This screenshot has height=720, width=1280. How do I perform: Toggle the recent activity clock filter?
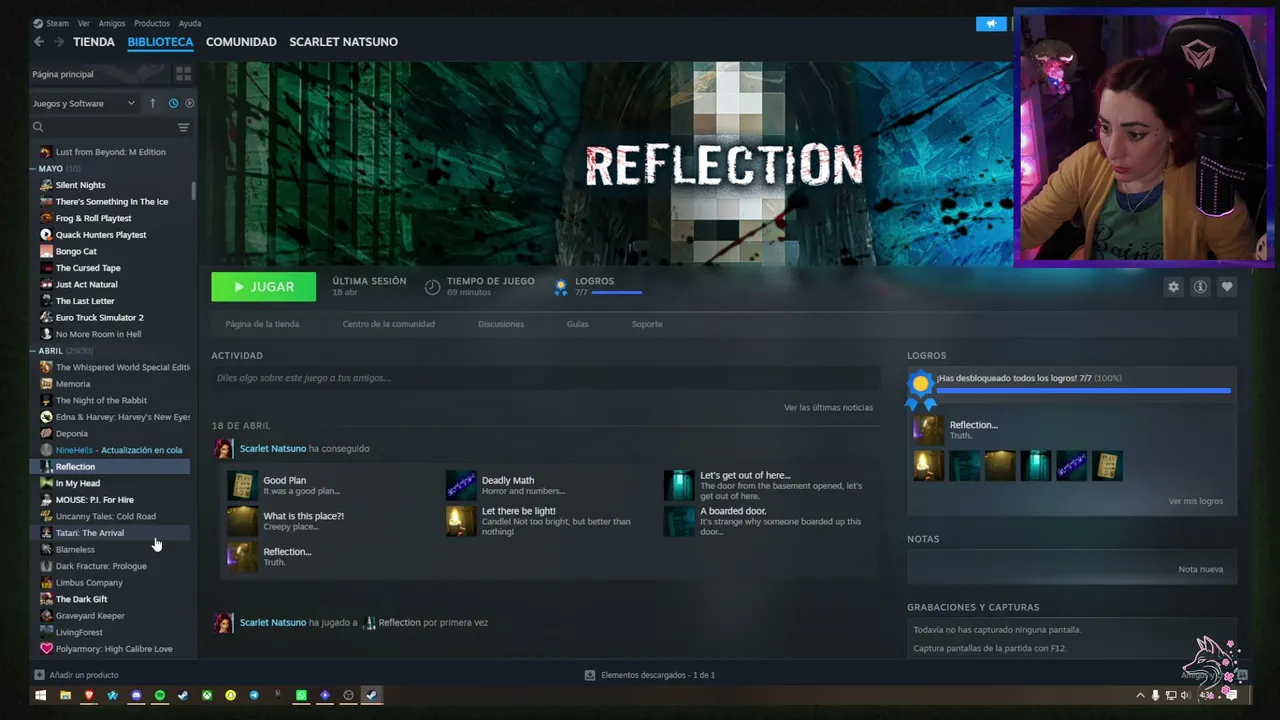point(173,103)
